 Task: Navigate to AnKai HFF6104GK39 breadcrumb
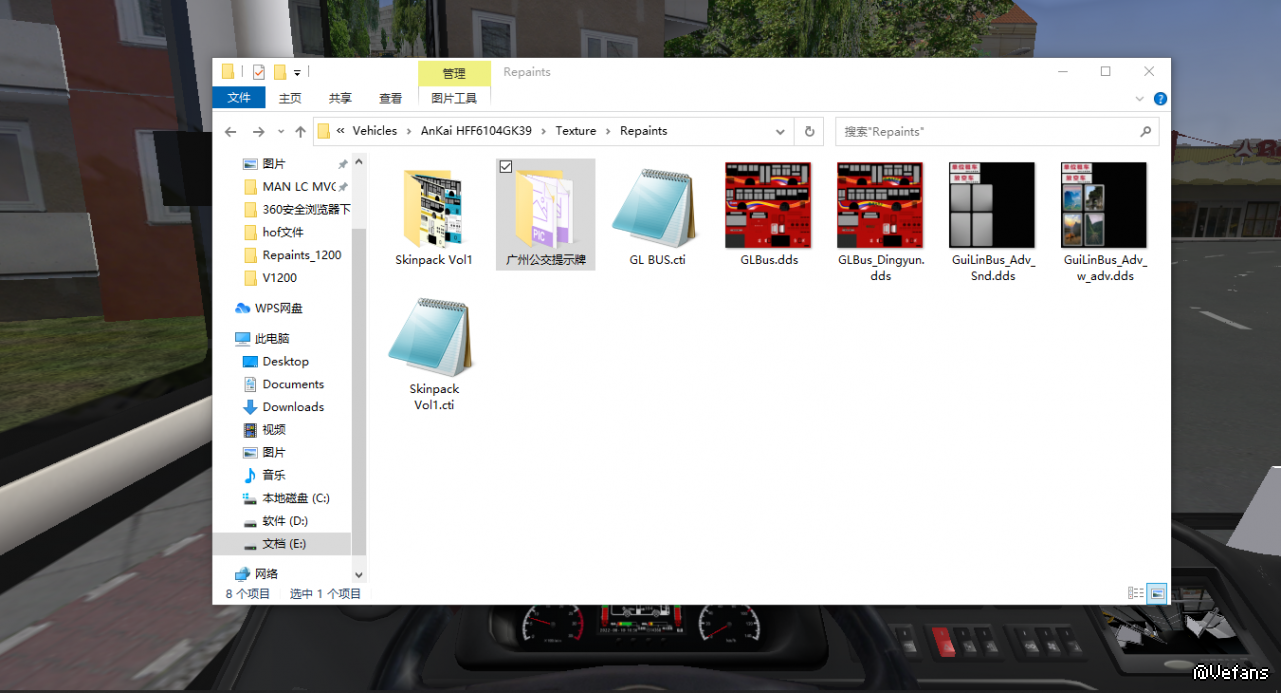tap(476, 131)
